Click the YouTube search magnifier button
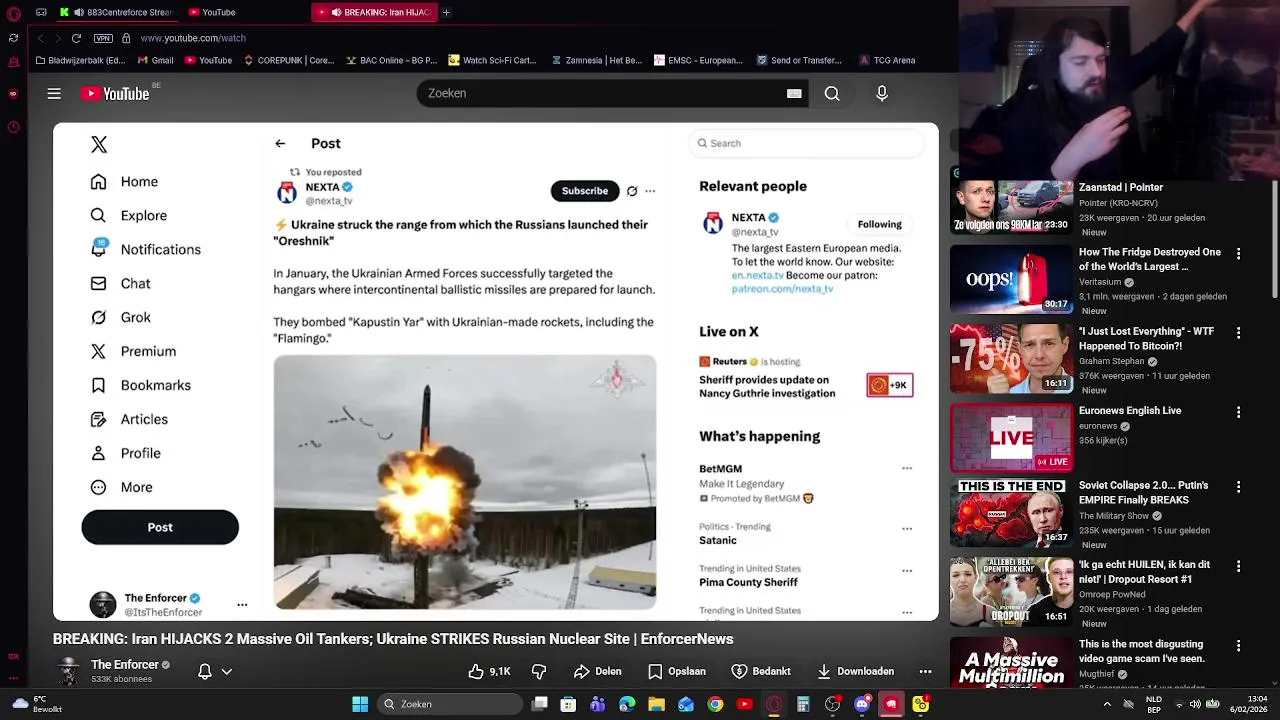This screenshot has height=720, width=1280. (832, 93)
